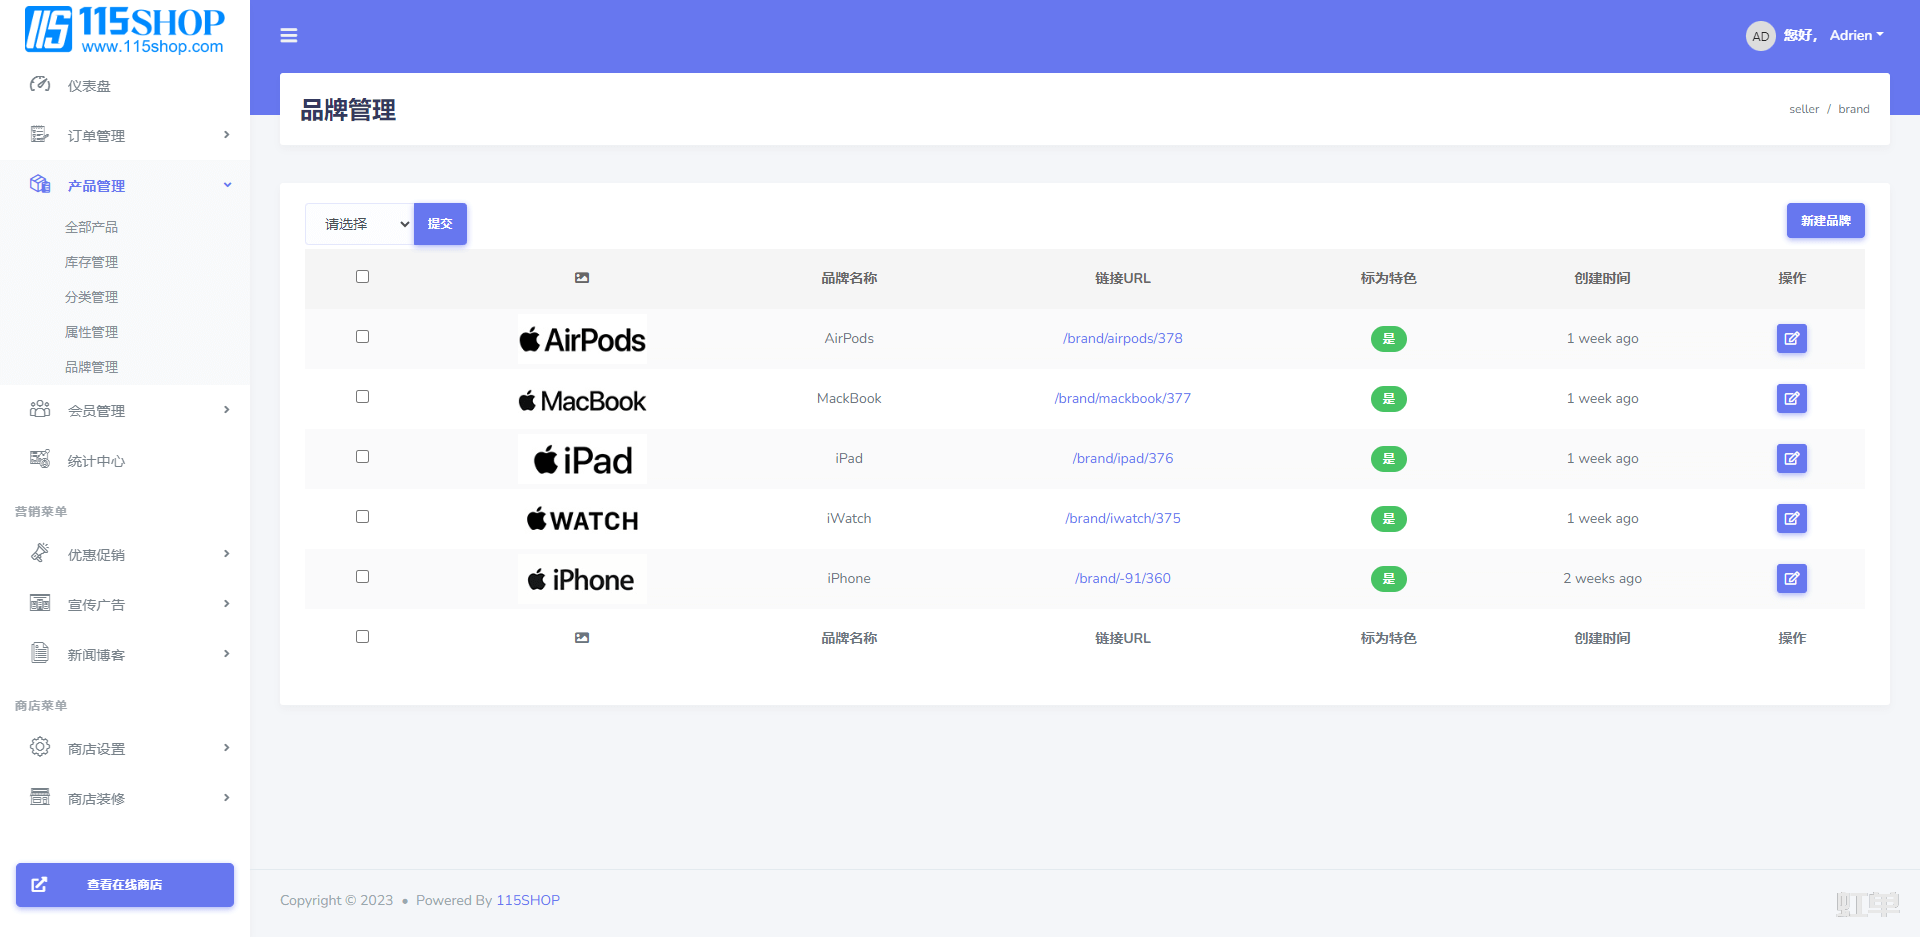Viewport: 1920px width, 937px height.
Task: Expand 商店装修 menu chevron
Action: tap(227, 798)
